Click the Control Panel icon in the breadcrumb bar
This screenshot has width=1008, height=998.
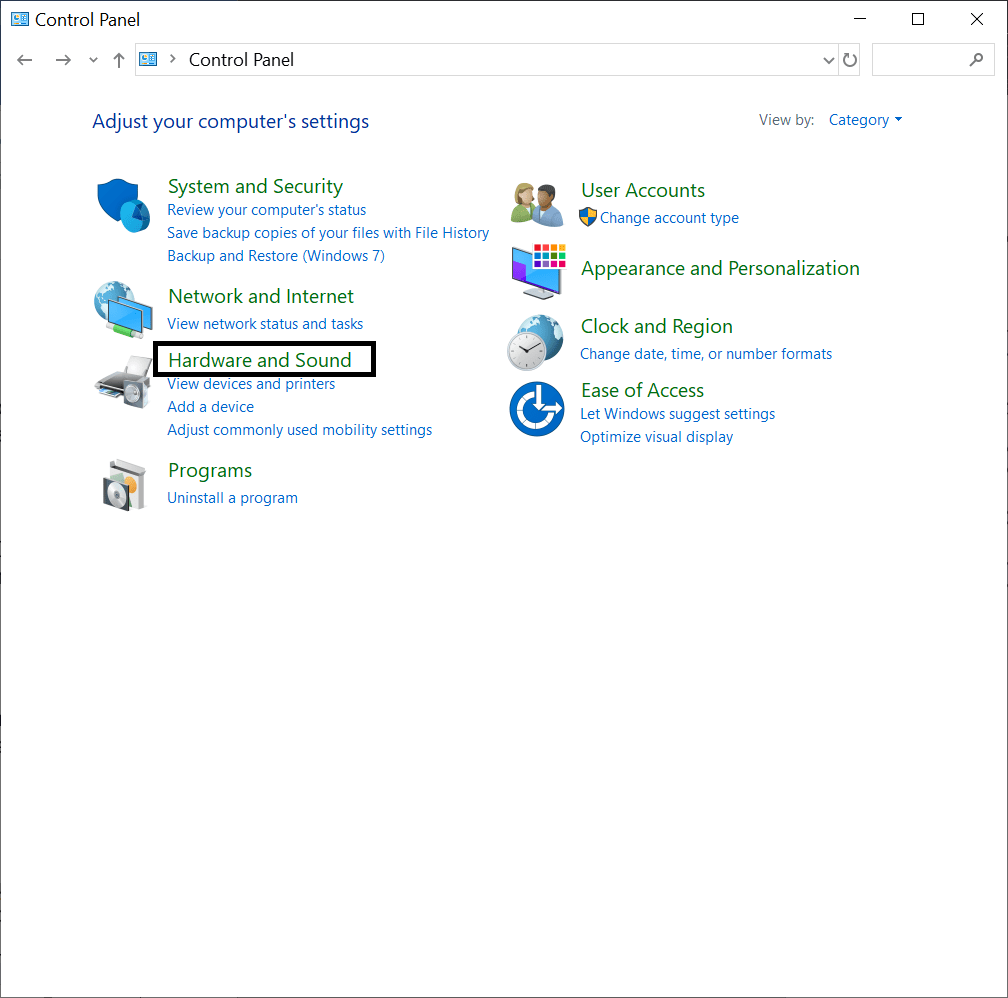pyautogui.click(x=147, y=59)
